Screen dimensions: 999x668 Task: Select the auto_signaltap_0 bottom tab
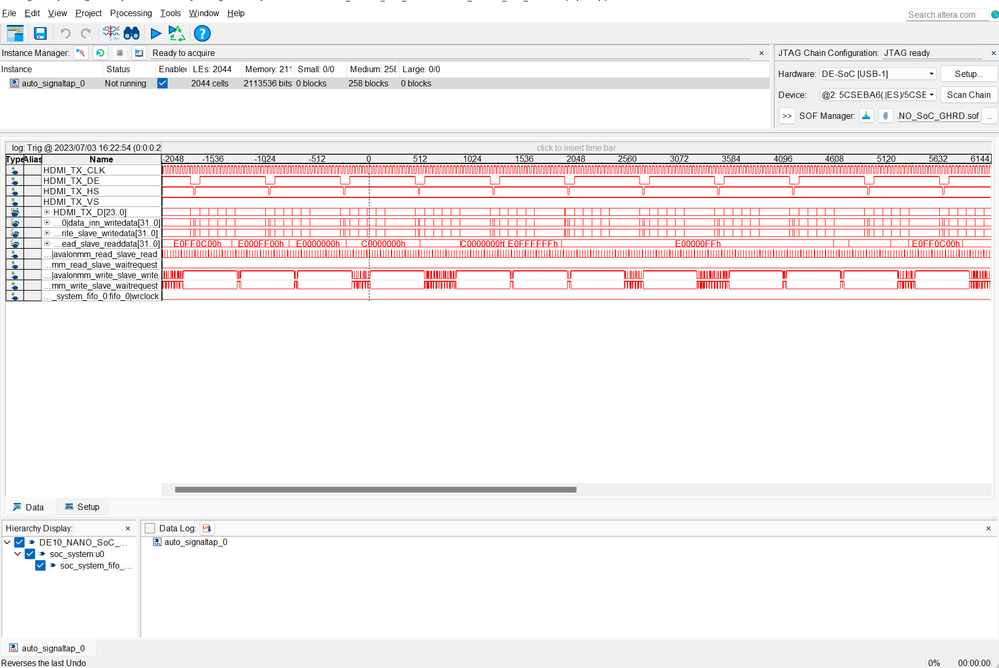tap(47, 648)
